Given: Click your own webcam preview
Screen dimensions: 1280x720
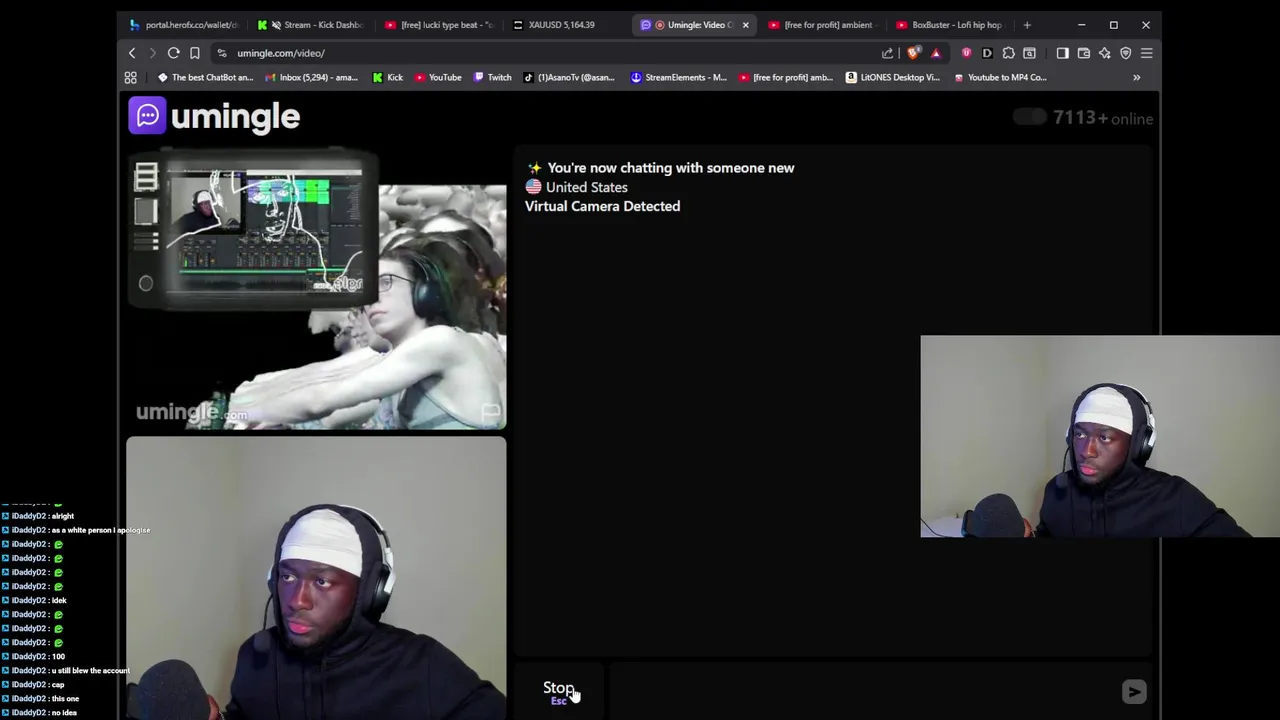Looking at the screenshot, I should click(x=316, y=578).
